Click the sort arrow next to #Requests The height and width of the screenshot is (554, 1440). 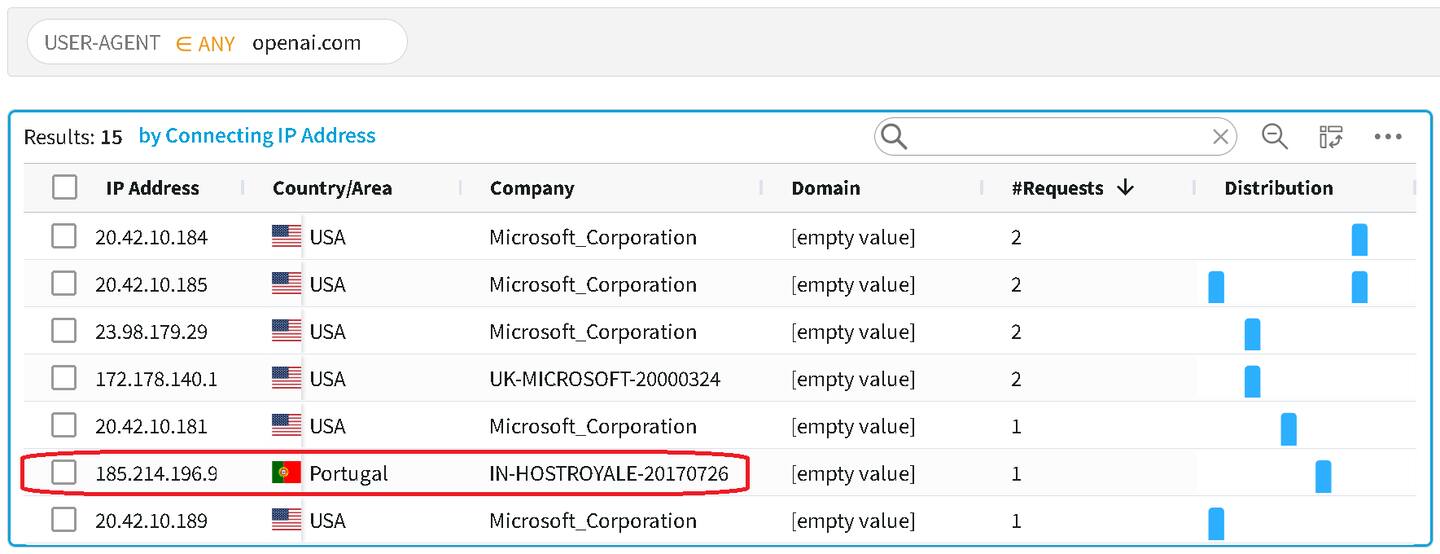[x=1125, y=188]
